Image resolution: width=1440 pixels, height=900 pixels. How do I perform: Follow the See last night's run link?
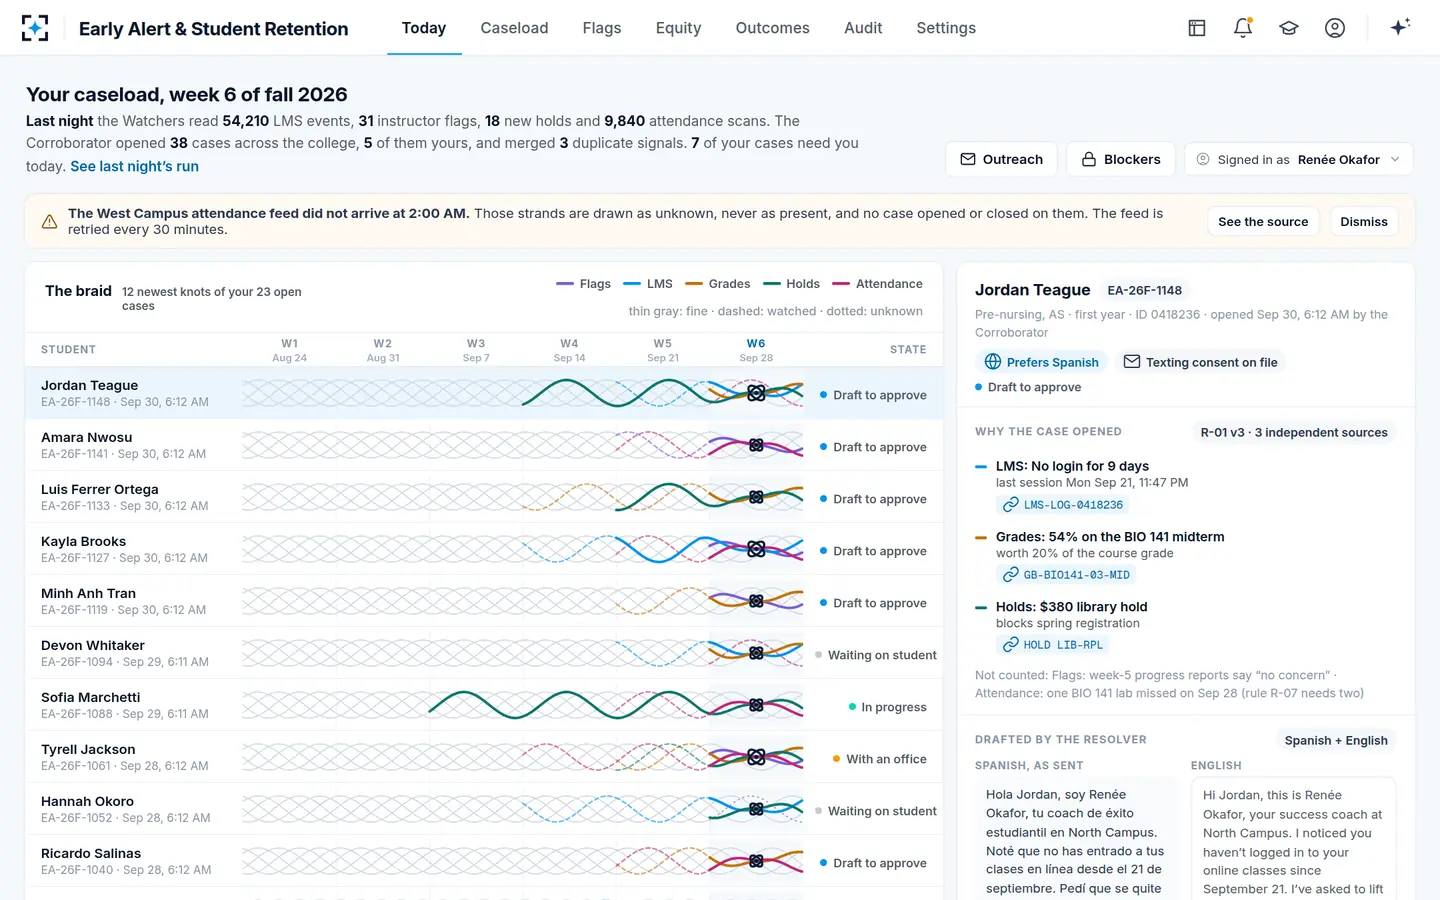134,166
